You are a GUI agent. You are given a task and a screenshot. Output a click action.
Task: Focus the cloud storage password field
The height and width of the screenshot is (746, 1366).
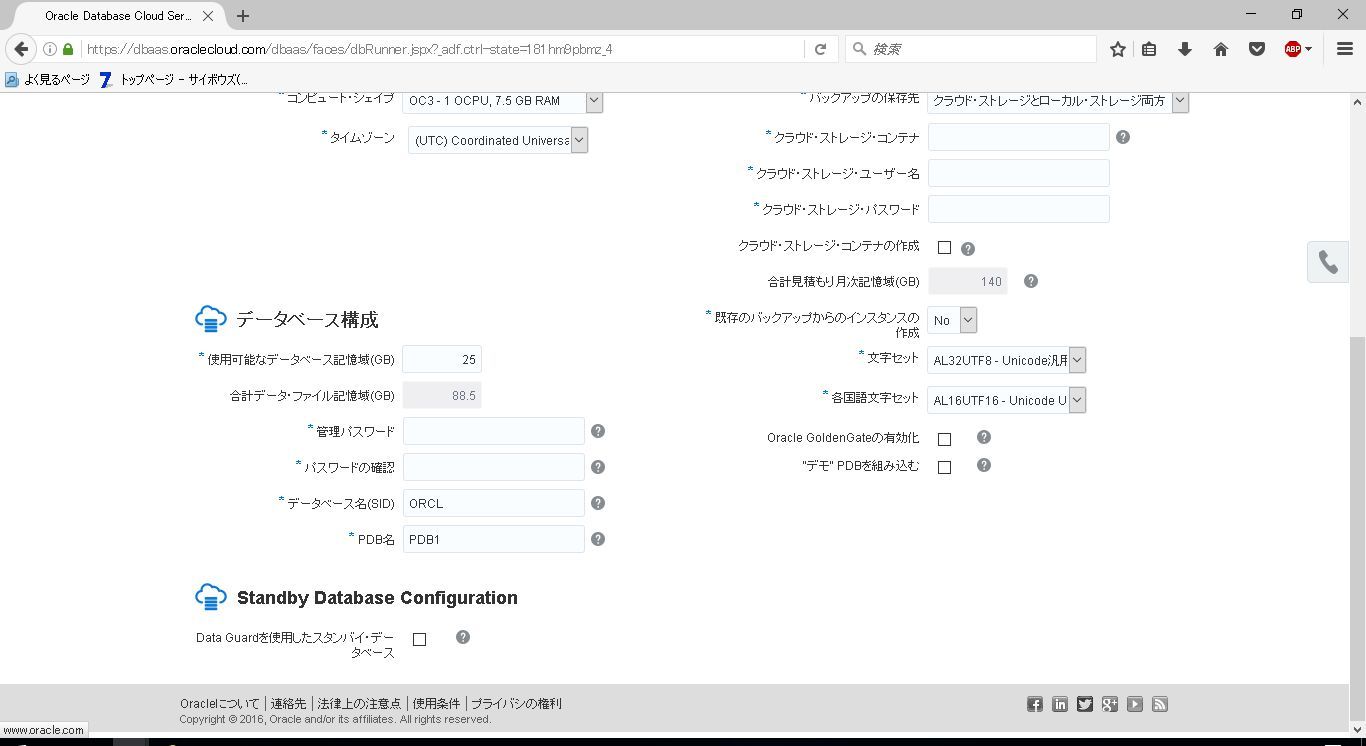tap(1019, 209)
